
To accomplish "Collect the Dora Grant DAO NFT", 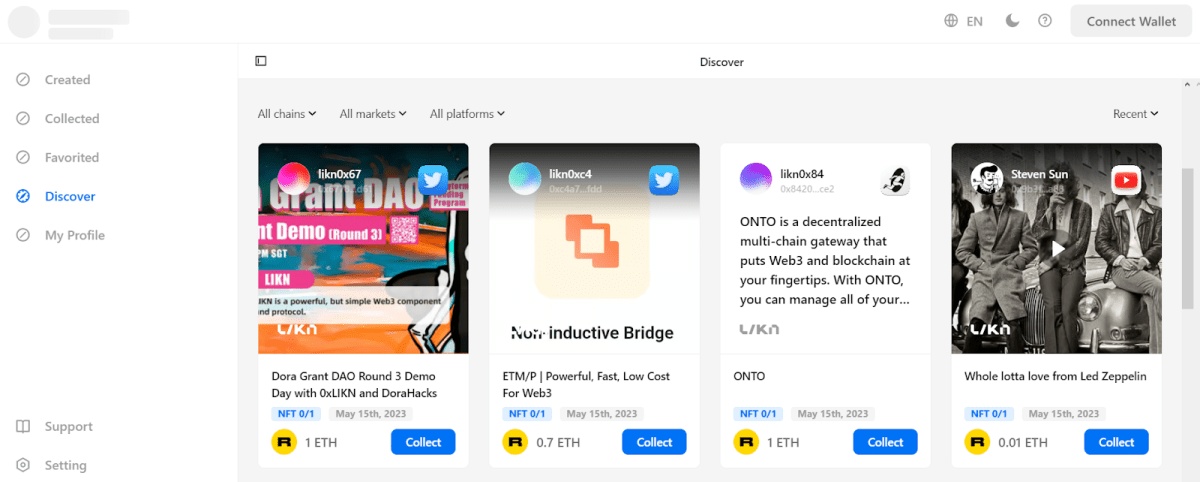I will [x=423, y=442].
